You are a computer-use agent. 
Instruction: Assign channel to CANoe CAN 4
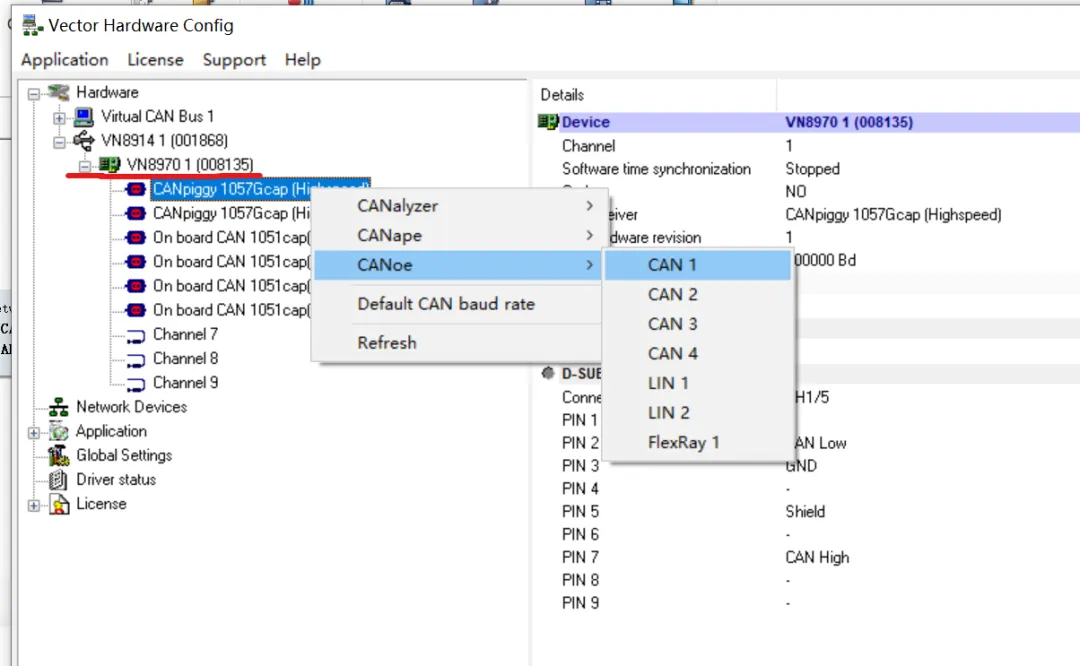pos(698,354)
